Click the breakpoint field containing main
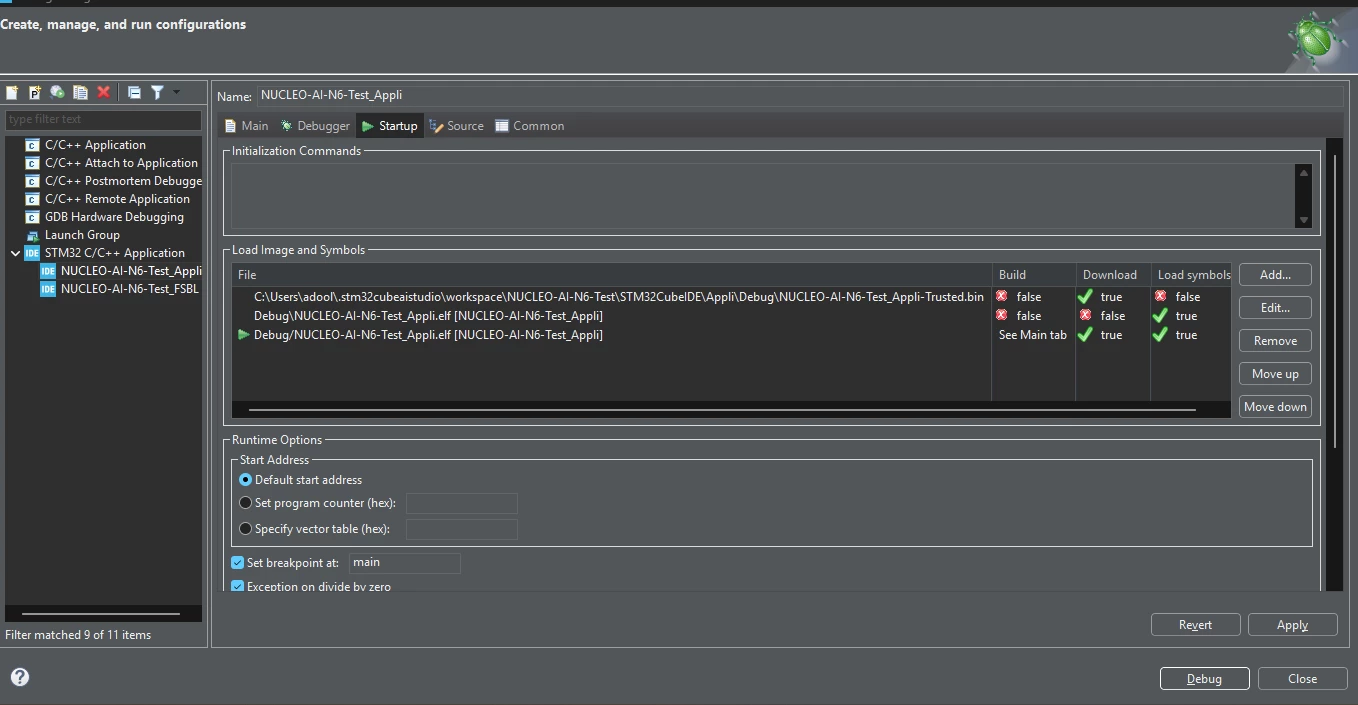1358x705 pixels. [x=405, y=563]
